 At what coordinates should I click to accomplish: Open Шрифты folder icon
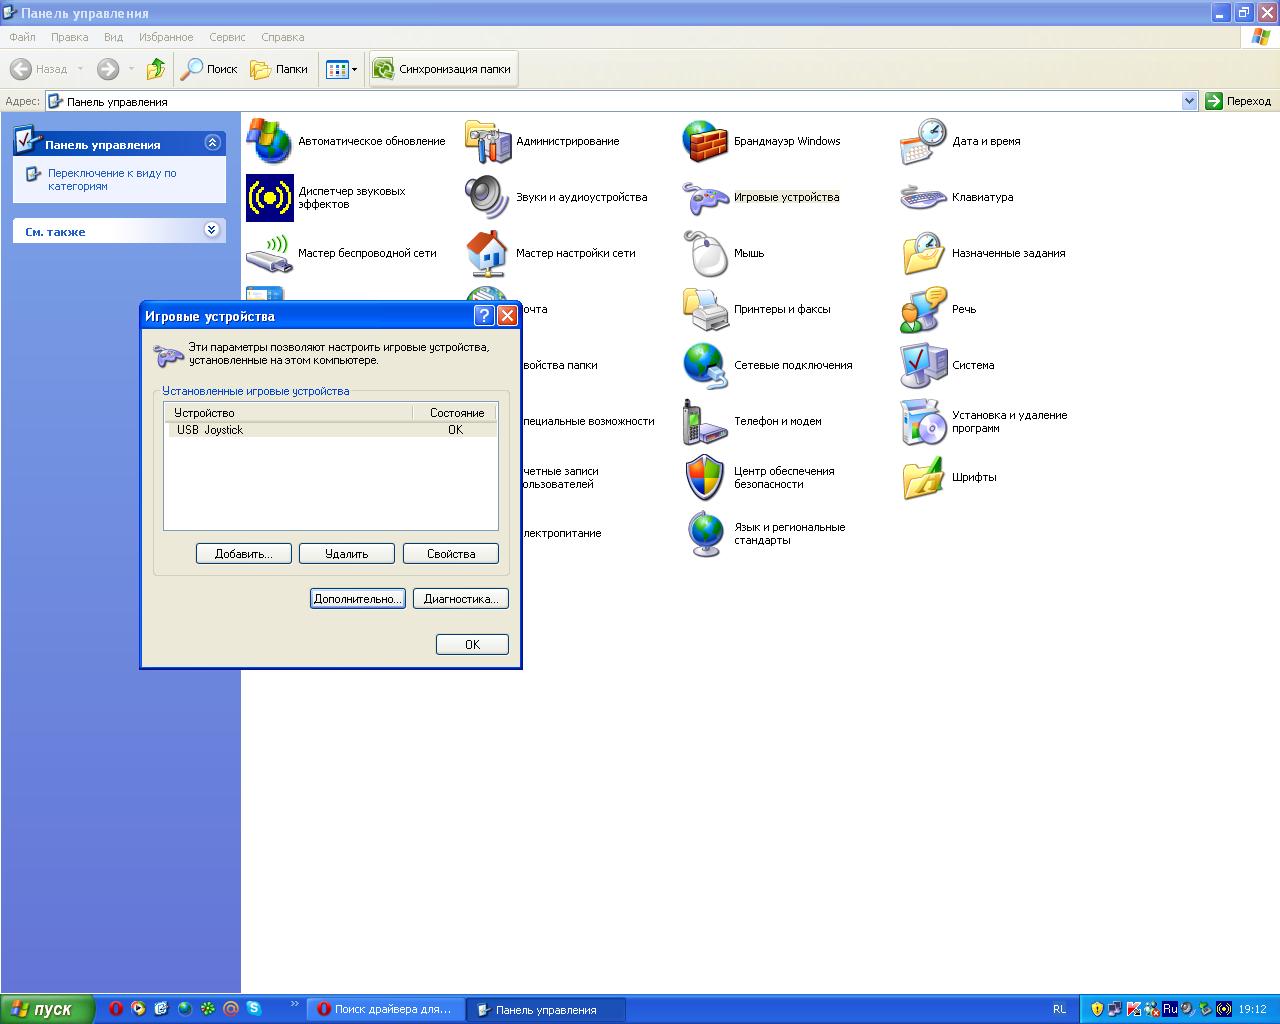[x=923, y=478]
